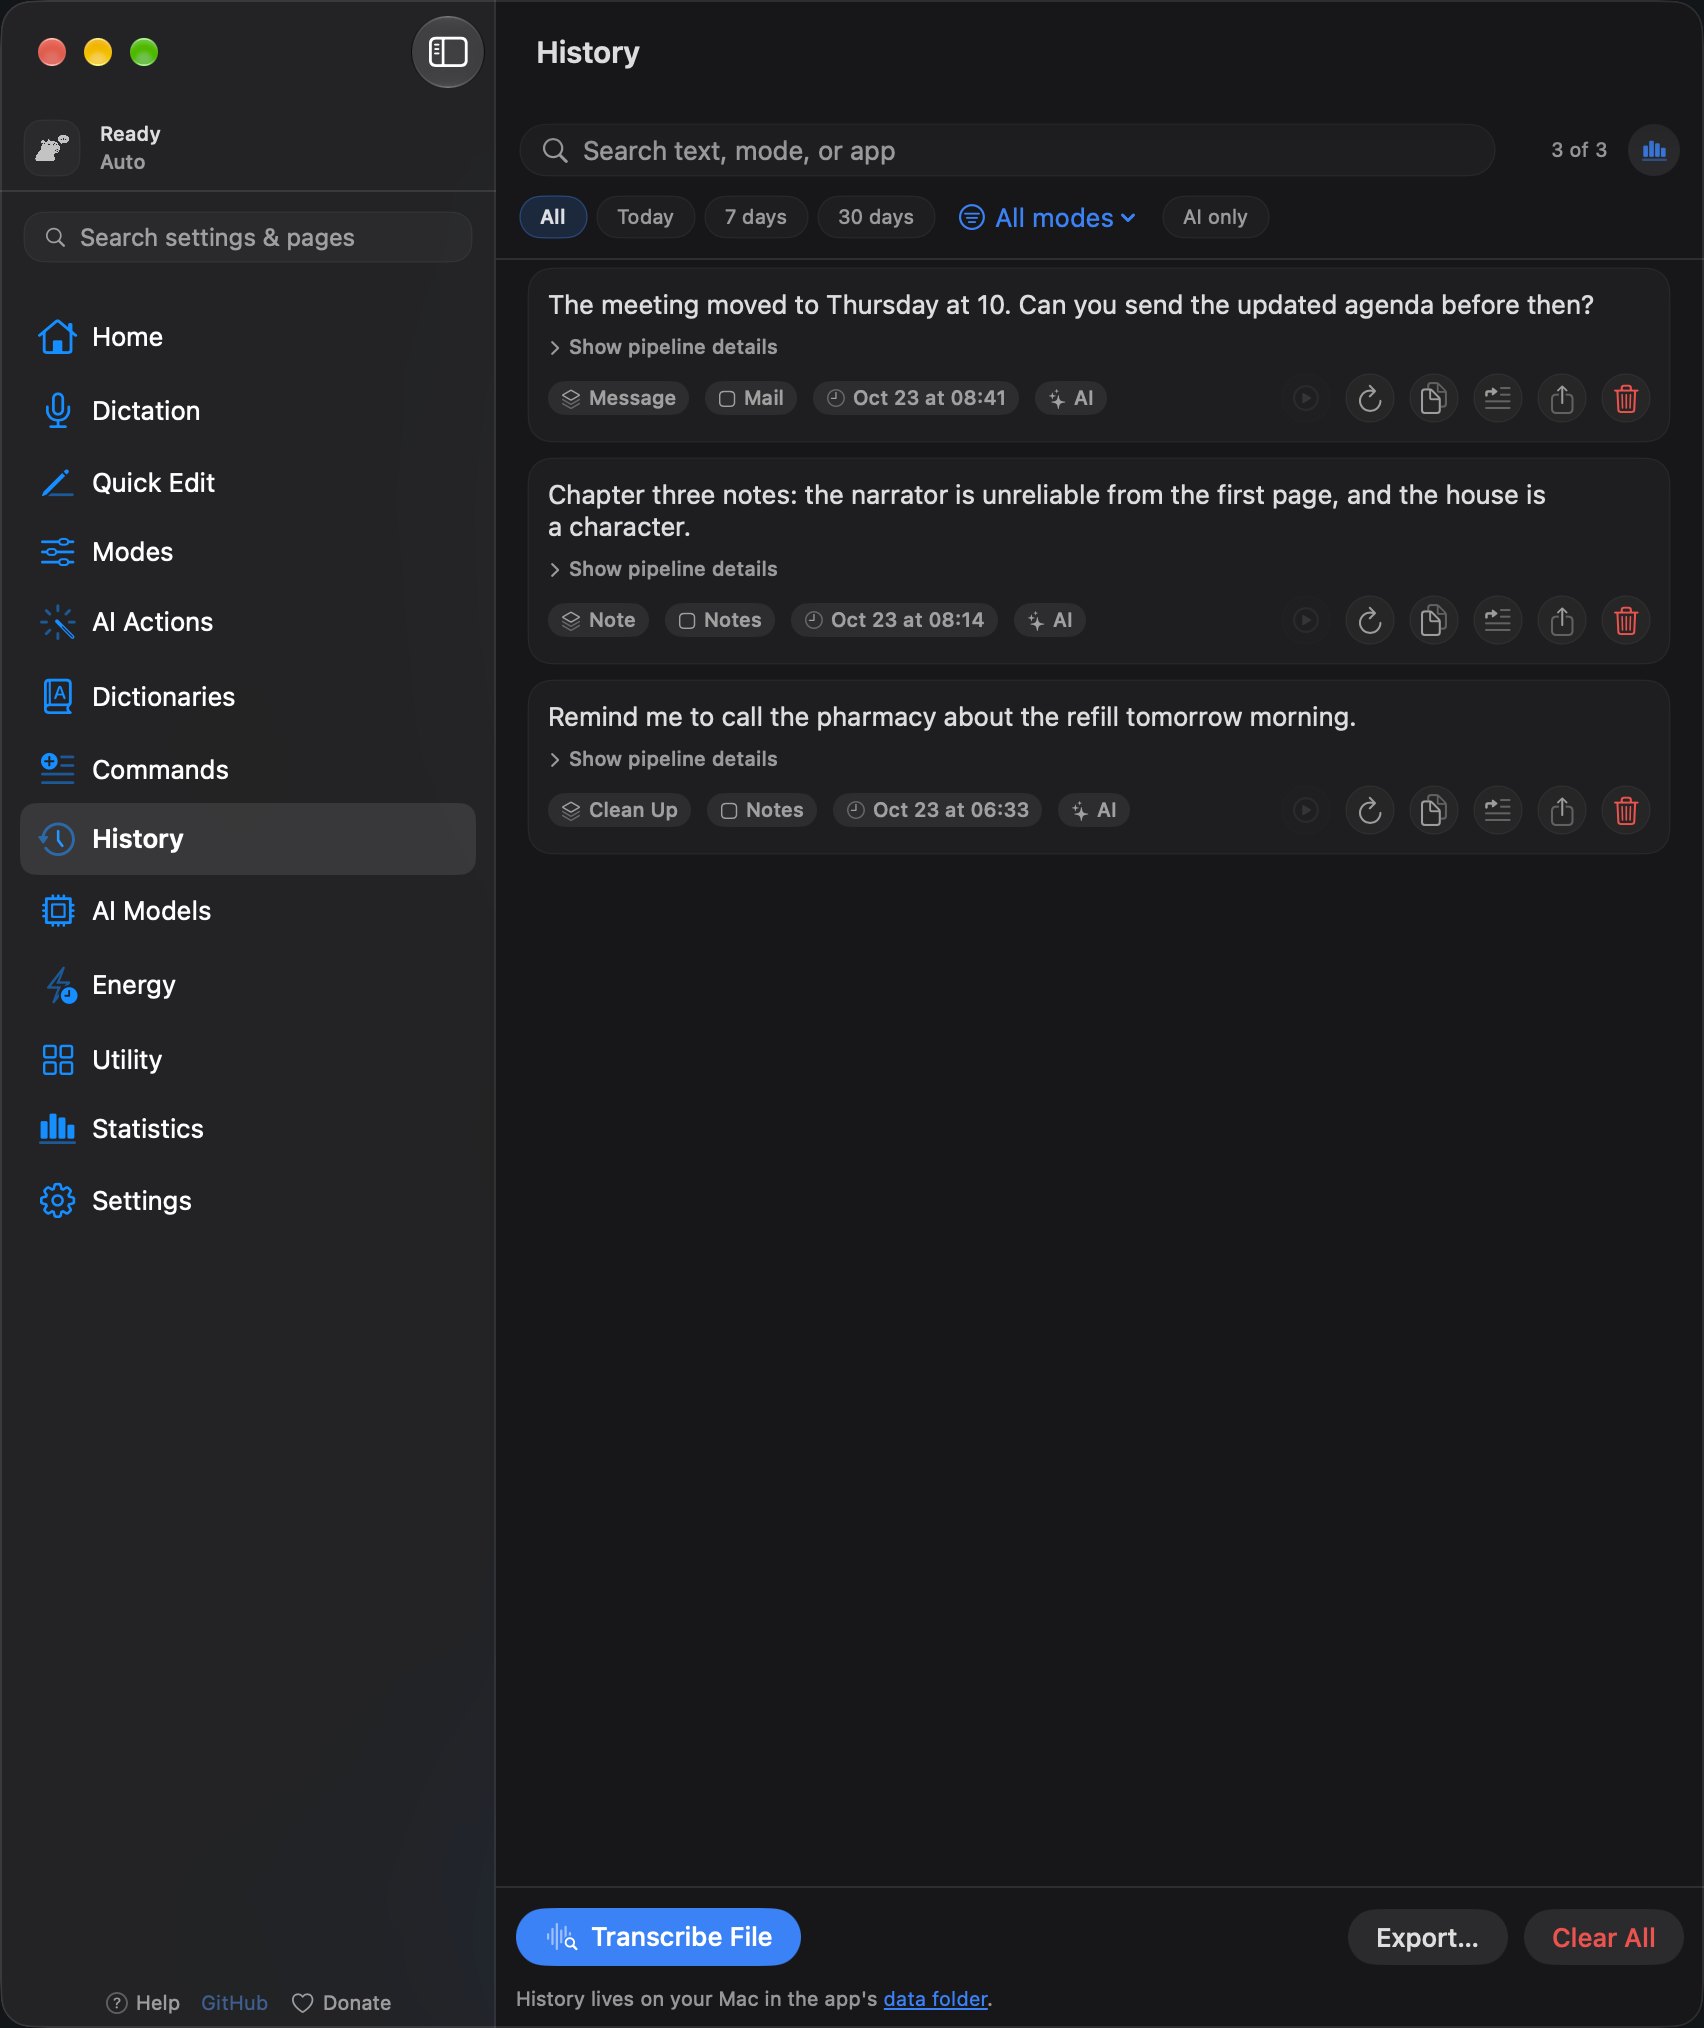
Task: Select the All time filter
Action: (x=553, y=217)
